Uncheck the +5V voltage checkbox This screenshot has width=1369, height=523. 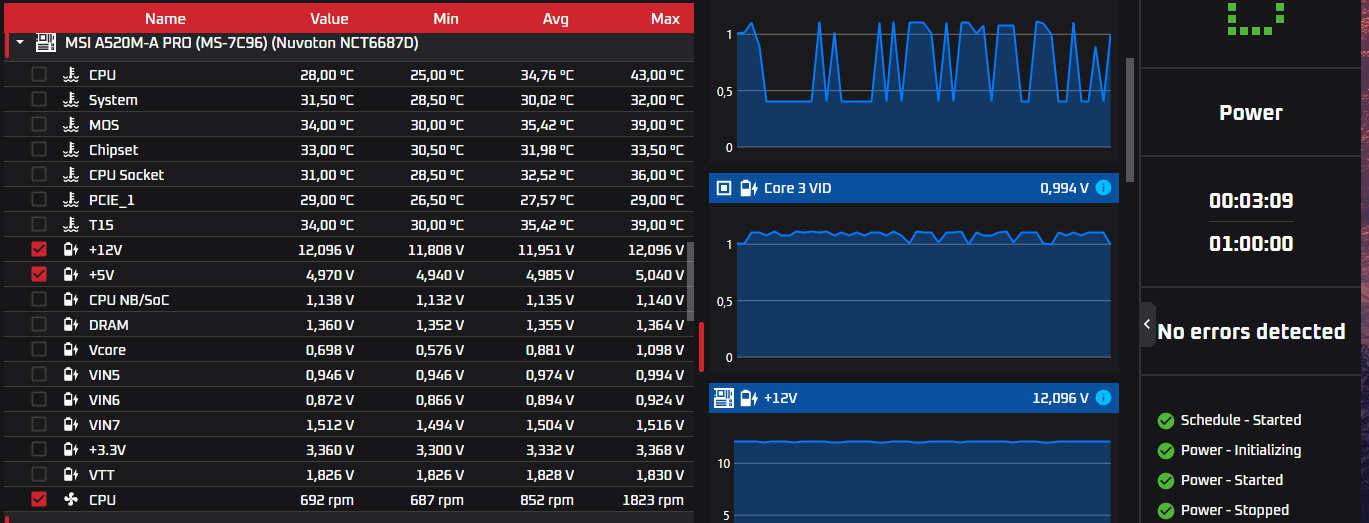(39, 274)
